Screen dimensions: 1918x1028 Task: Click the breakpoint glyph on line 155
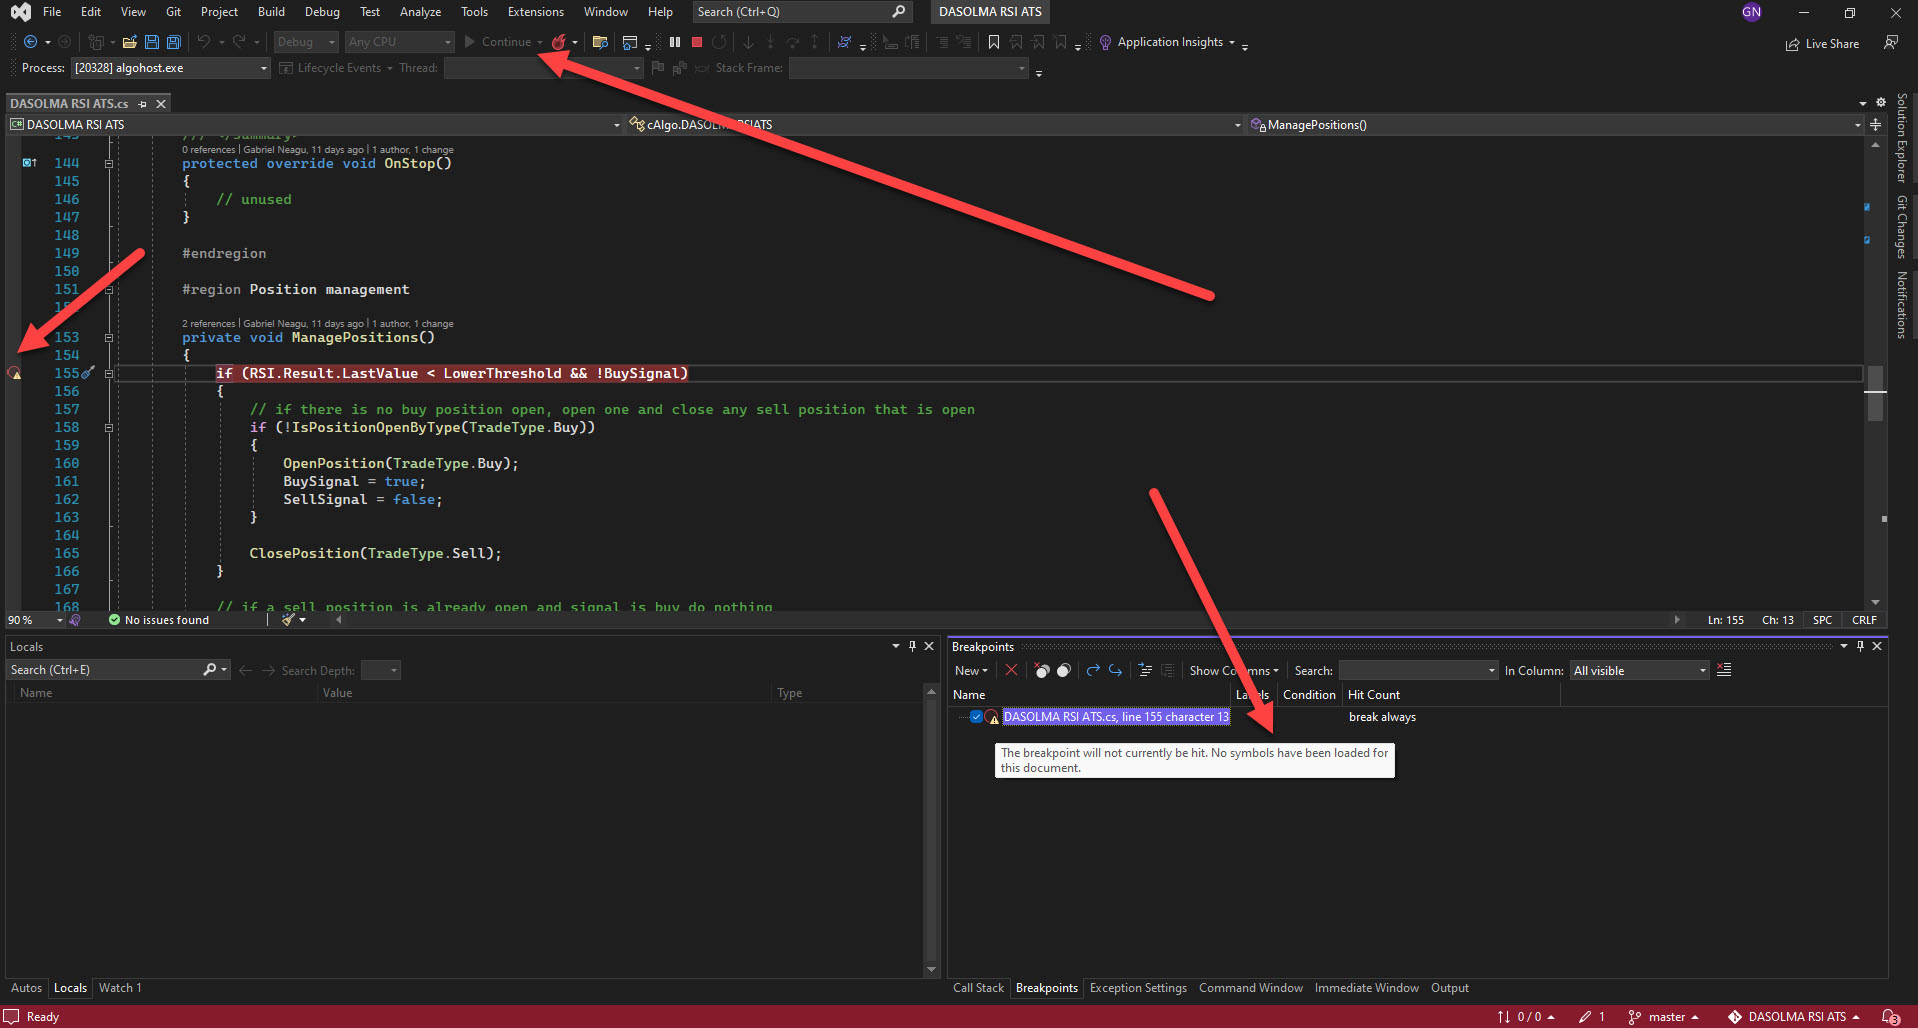point(15,373)
